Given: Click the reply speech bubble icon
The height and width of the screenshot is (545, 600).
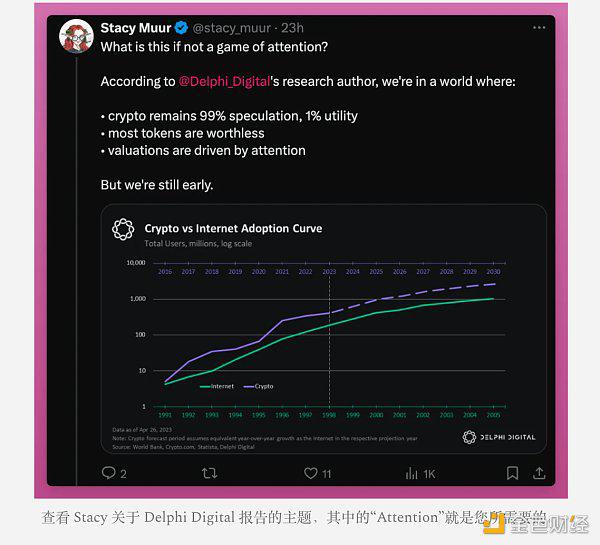Looking at the screenshot, I should click(x=109, y=473).
